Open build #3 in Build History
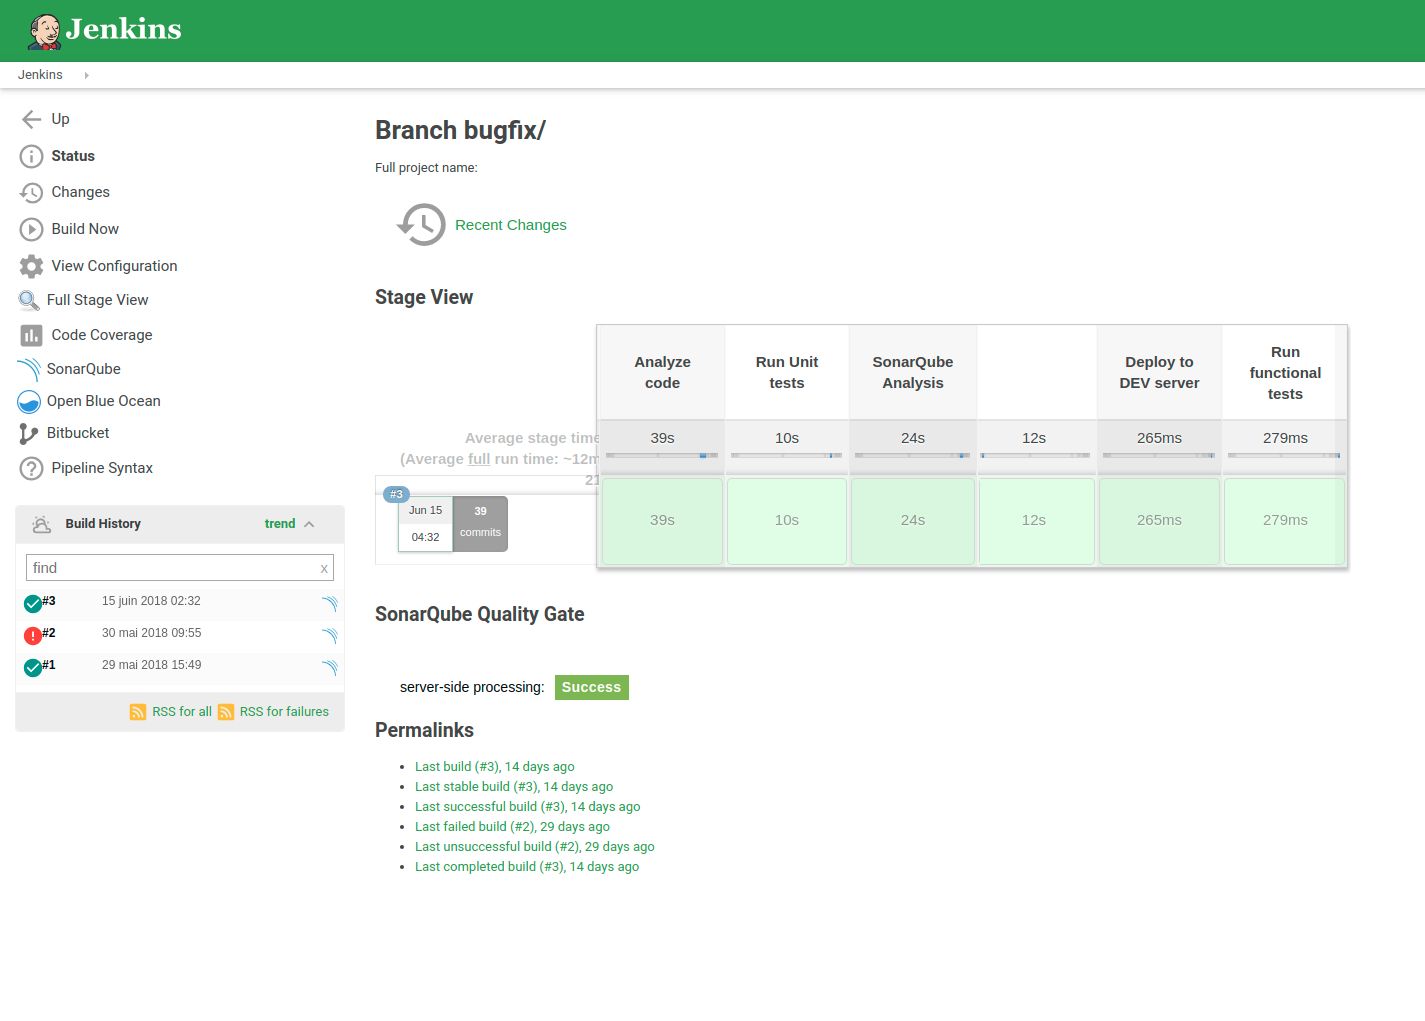This screenshot has width=1425, height=1021. coord(49,601)
